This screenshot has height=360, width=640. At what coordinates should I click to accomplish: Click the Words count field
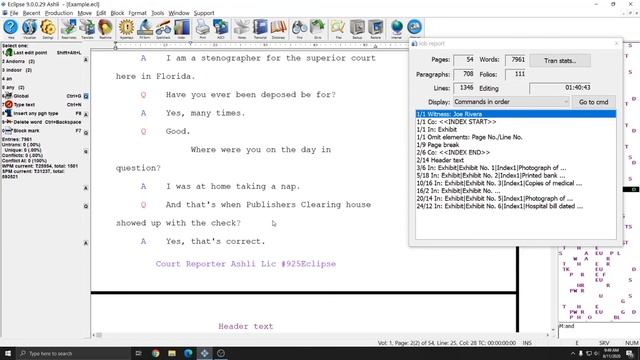[x=515, y=60]
